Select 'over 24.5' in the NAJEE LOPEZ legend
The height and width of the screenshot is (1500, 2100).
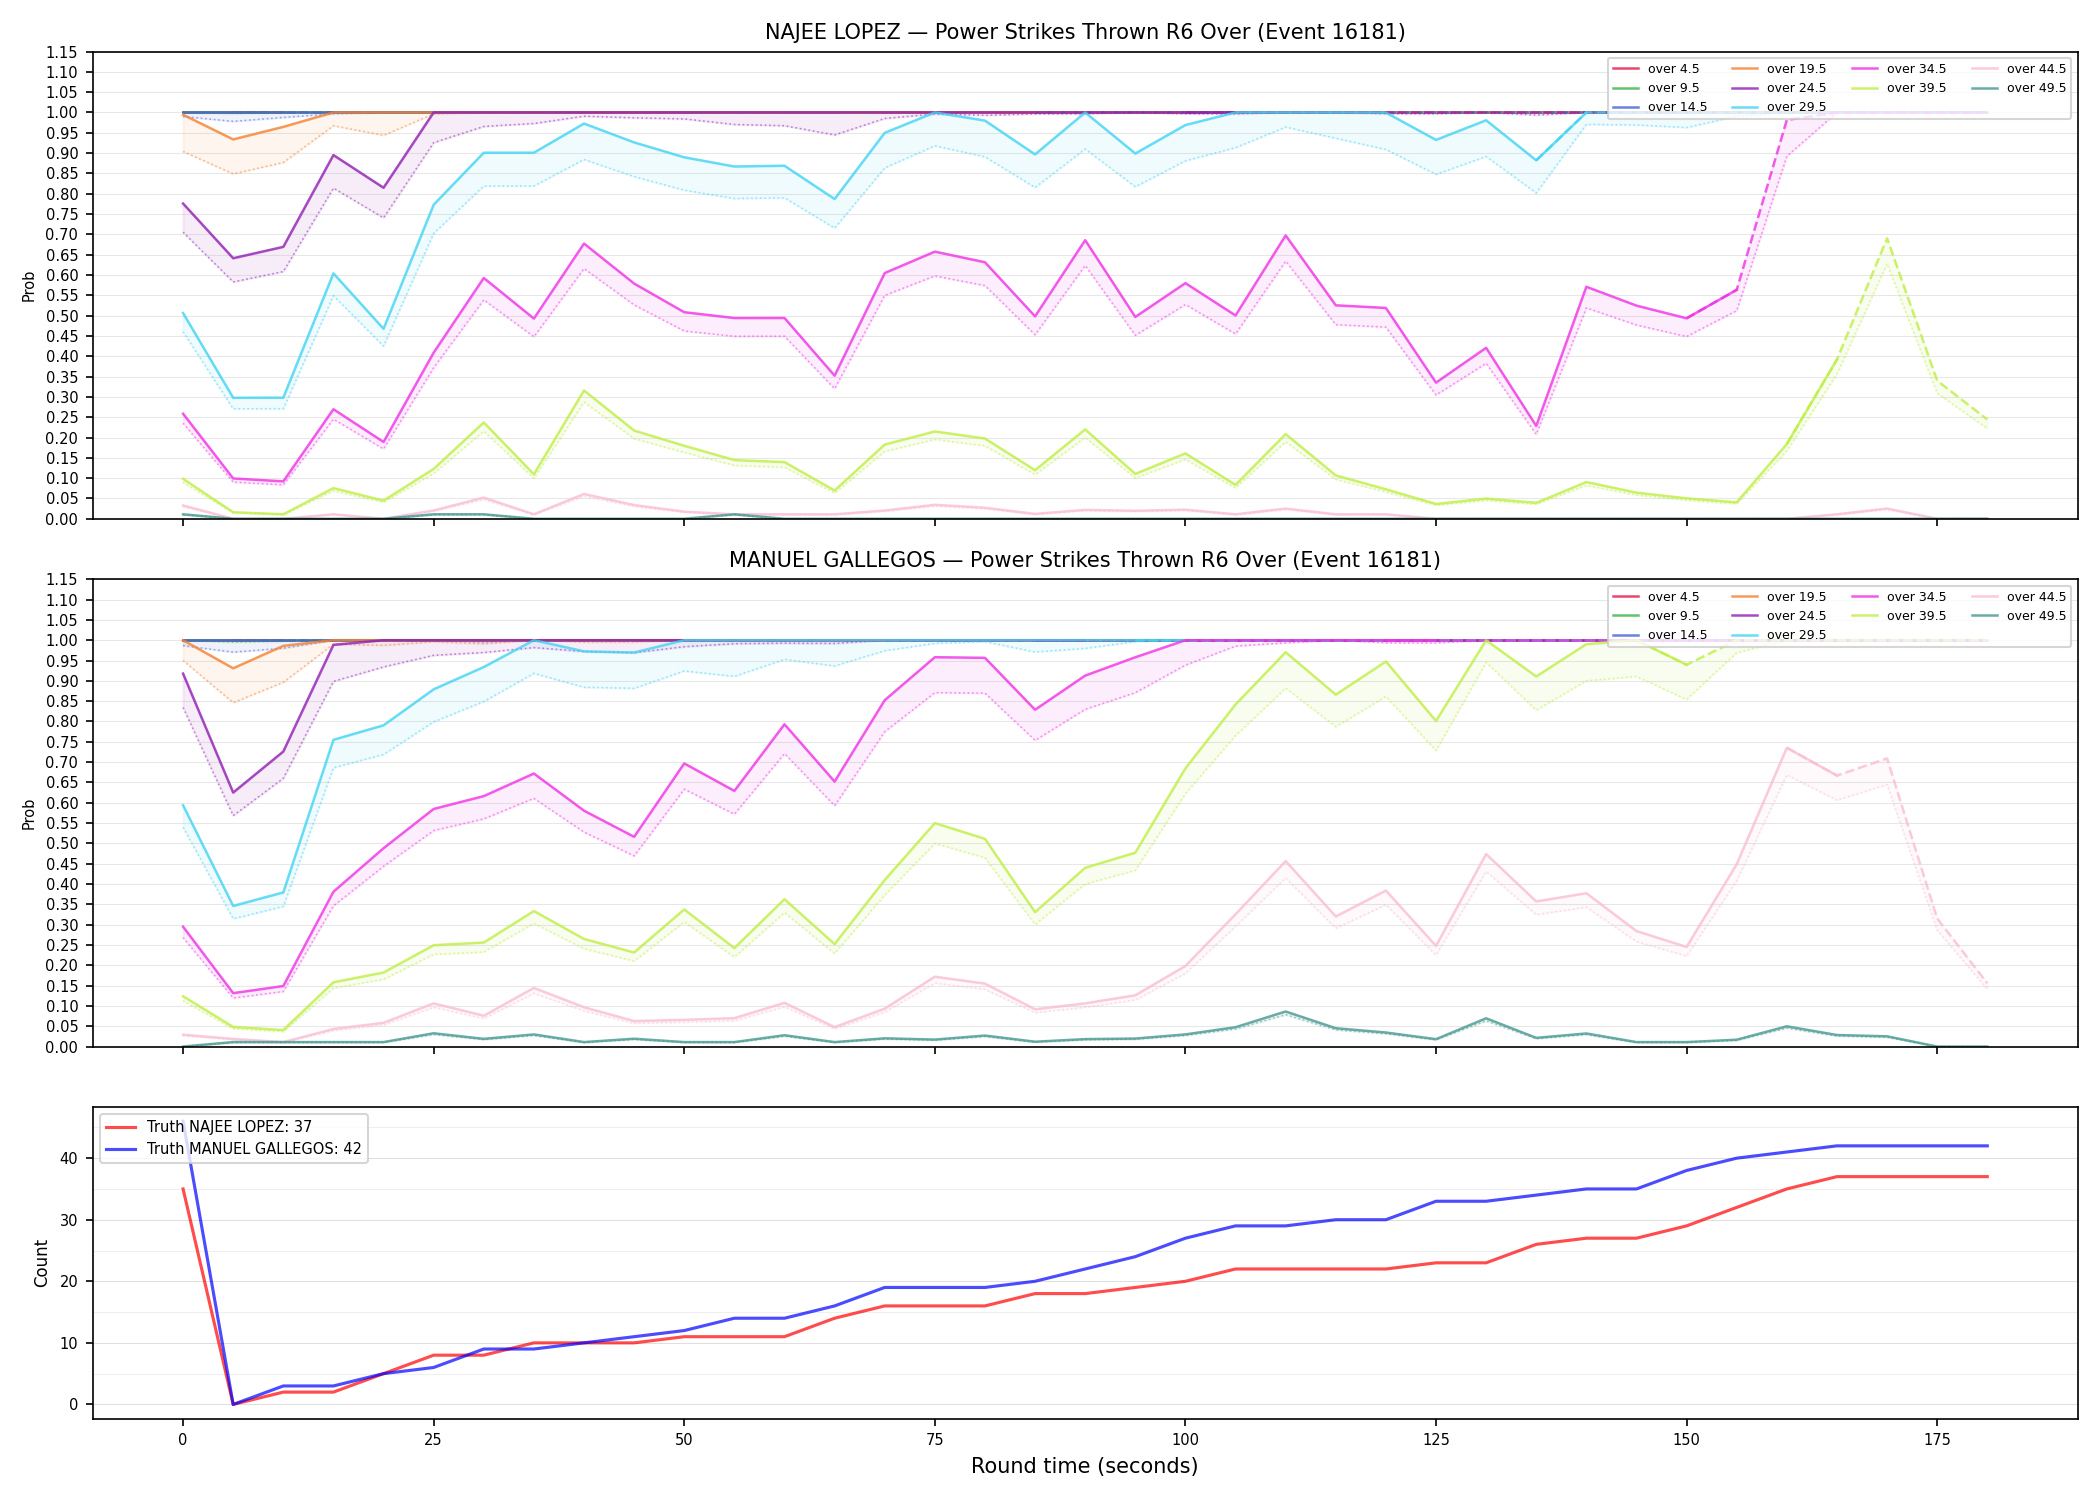point(1779,88)
